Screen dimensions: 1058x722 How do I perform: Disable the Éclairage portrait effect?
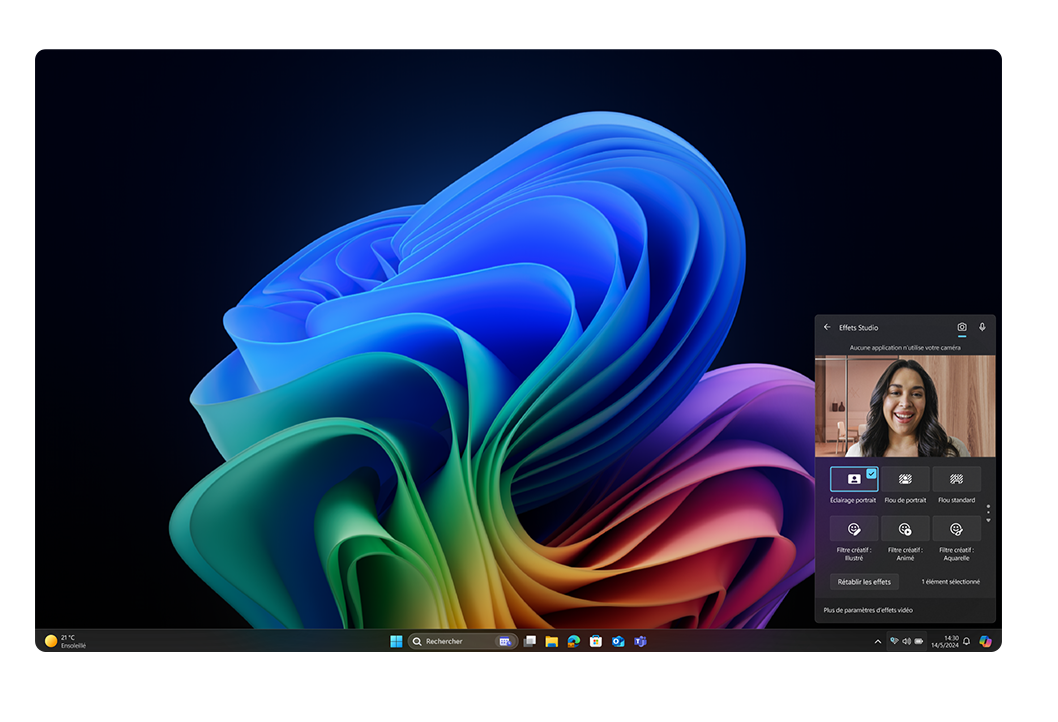tap(853, 479)
